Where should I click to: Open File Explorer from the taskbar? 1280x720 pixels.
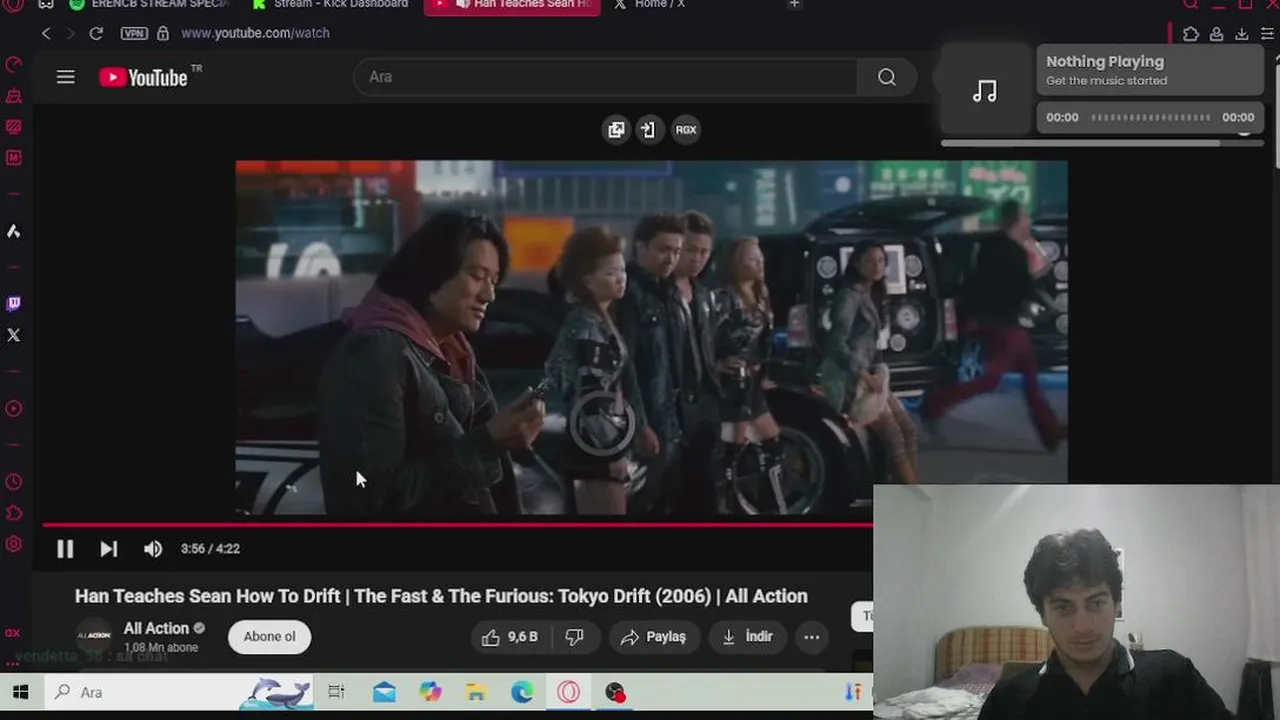click(477, 692)
